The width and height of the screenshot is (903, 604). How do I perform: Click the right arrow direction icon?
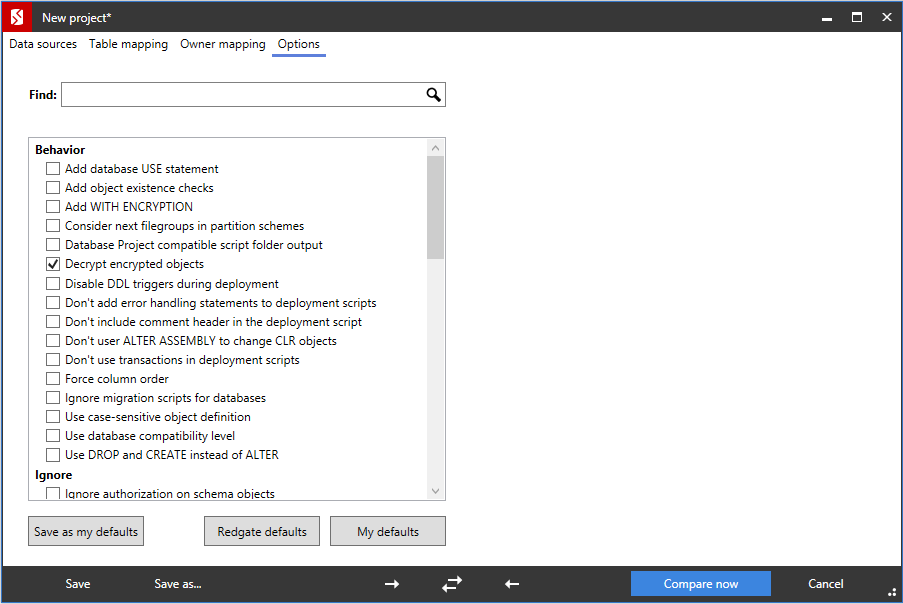pyautogui.click(x=392, y=584)
